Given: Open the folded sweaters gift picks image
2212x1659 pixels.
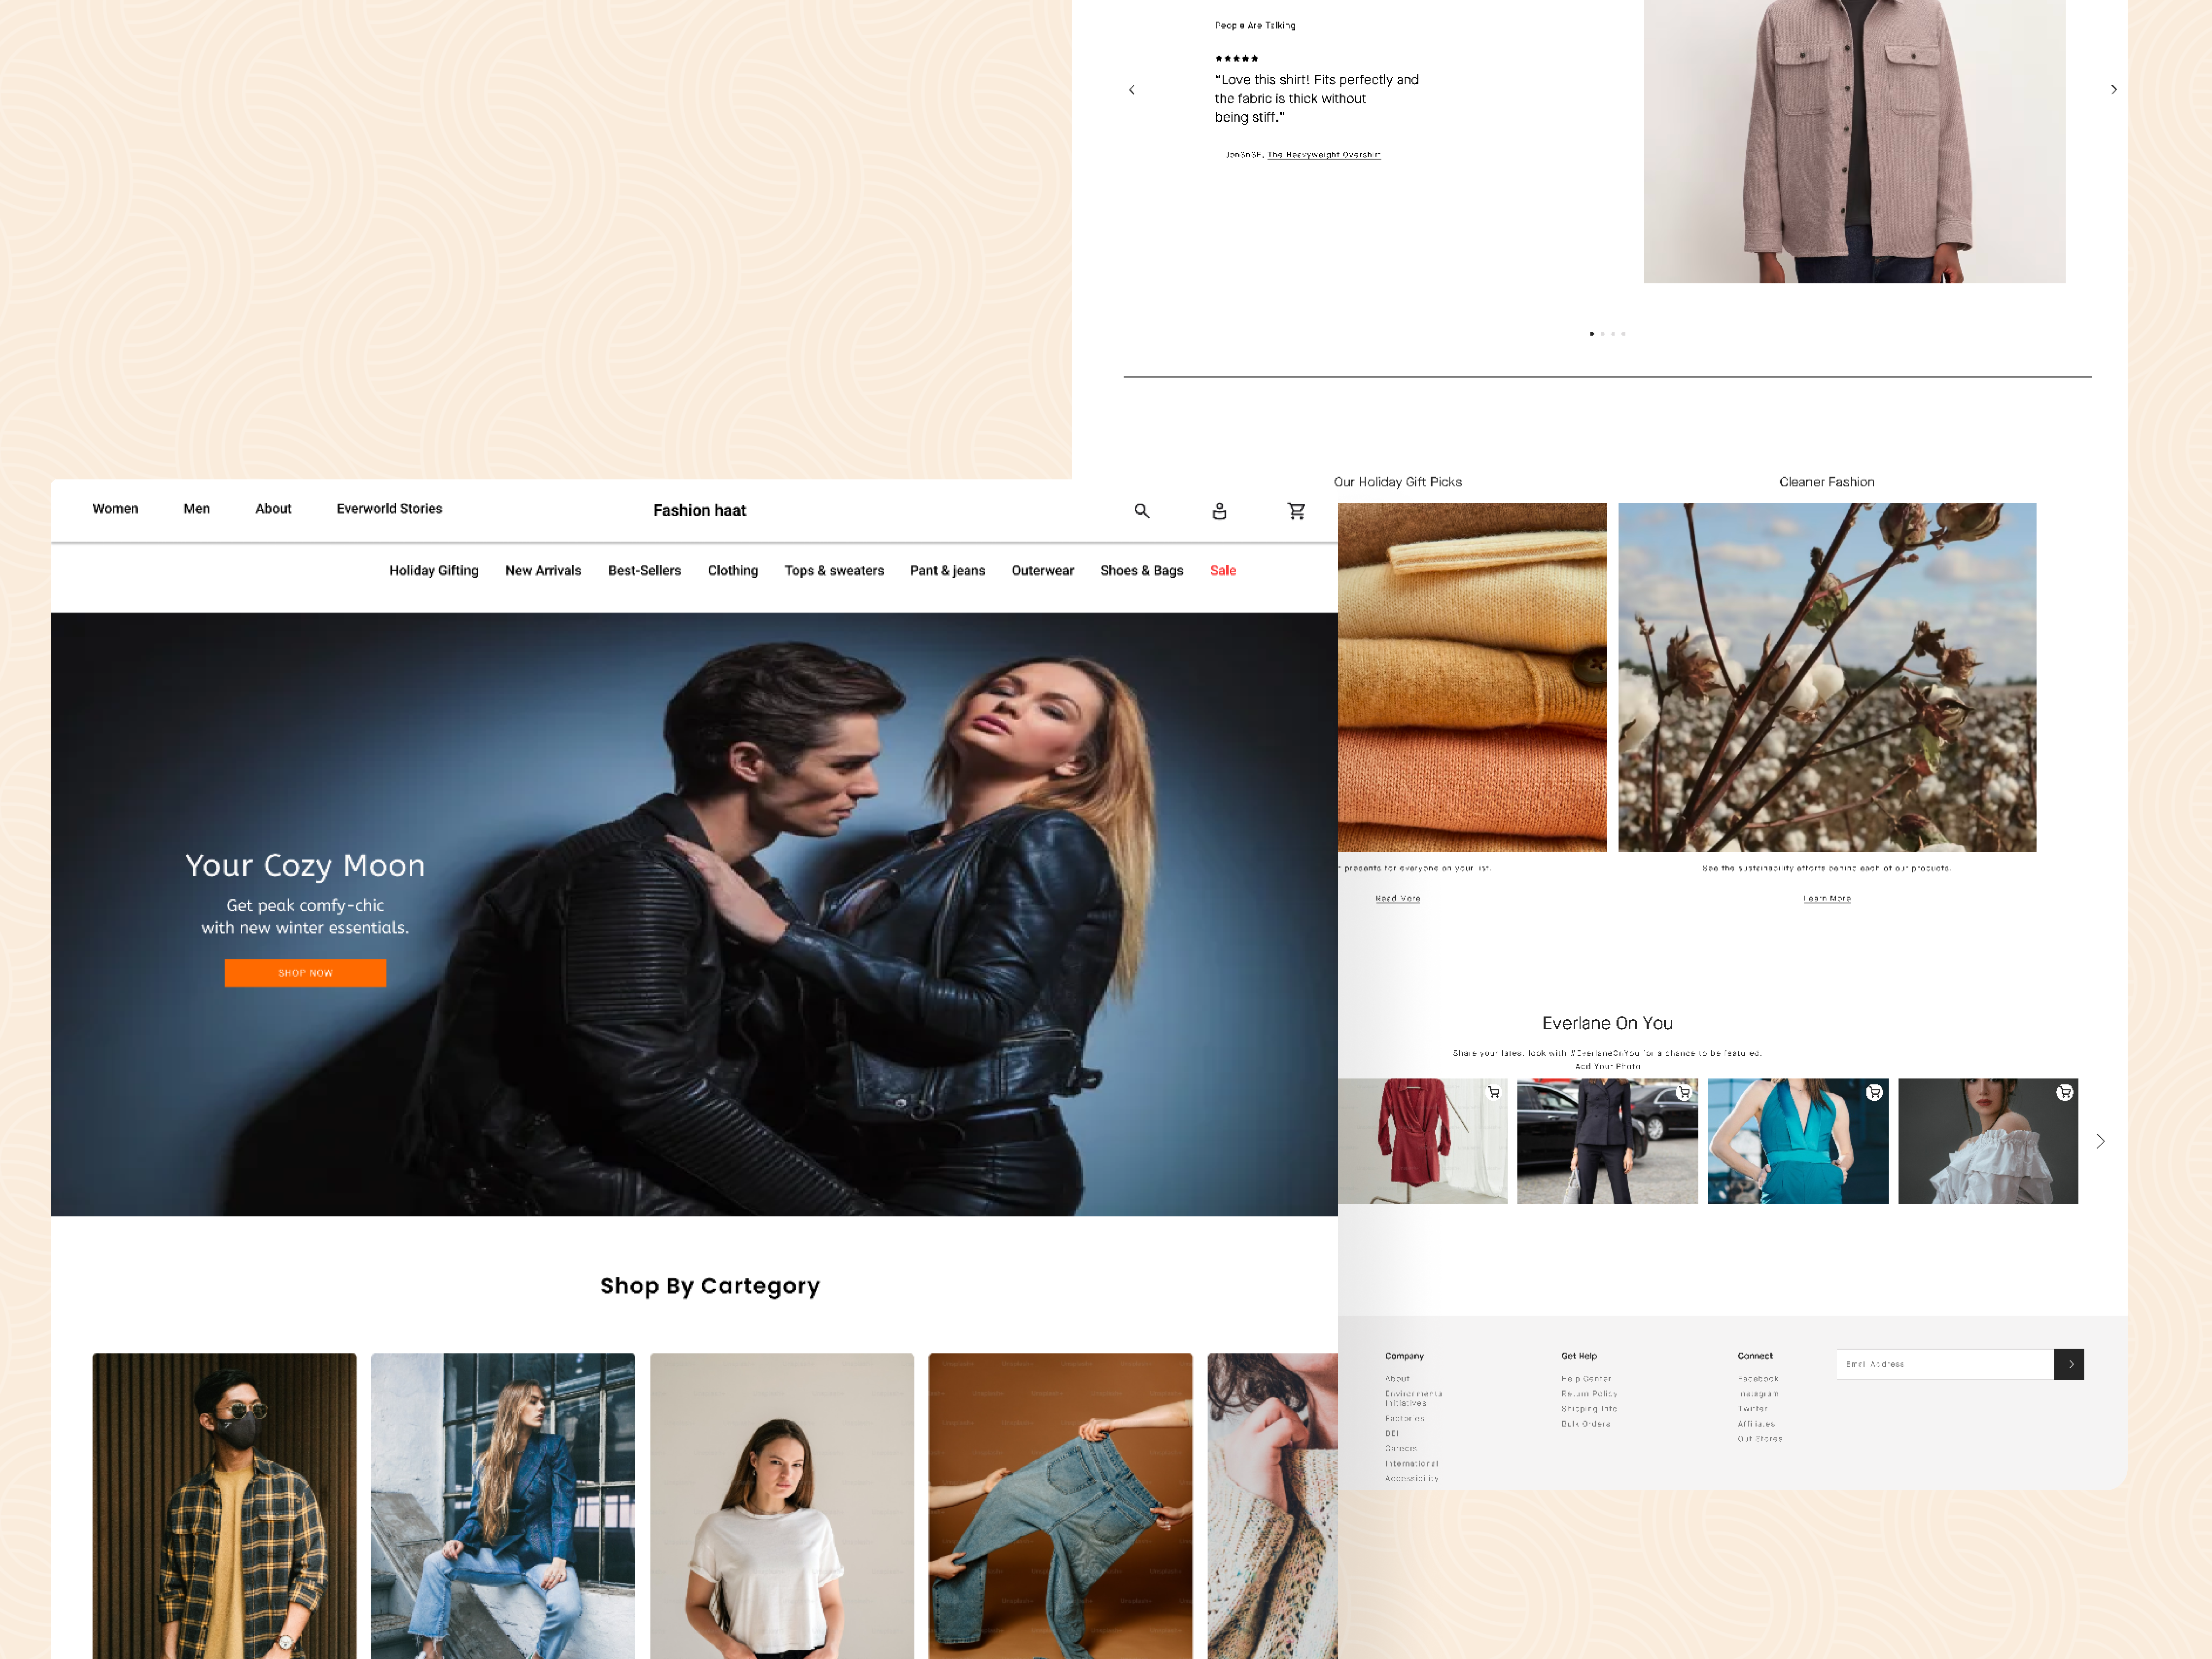Looking at the screenshot, I should click(1472, 677).
